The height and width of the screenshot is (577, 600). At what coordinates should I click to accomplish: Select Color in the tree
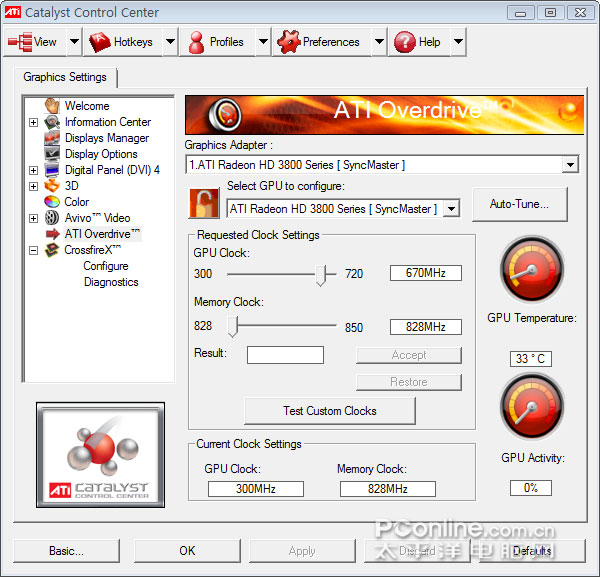click(77, 202)
